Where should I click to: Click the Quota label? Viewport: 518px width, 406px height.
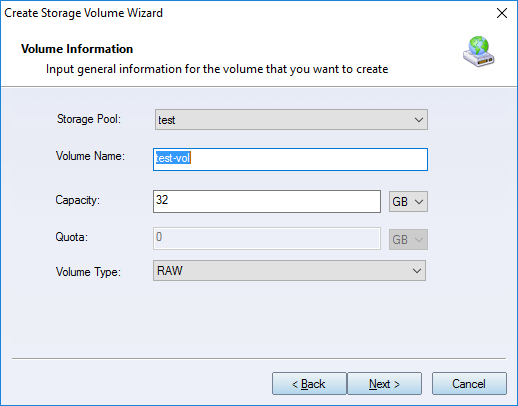tap(71, 237)
